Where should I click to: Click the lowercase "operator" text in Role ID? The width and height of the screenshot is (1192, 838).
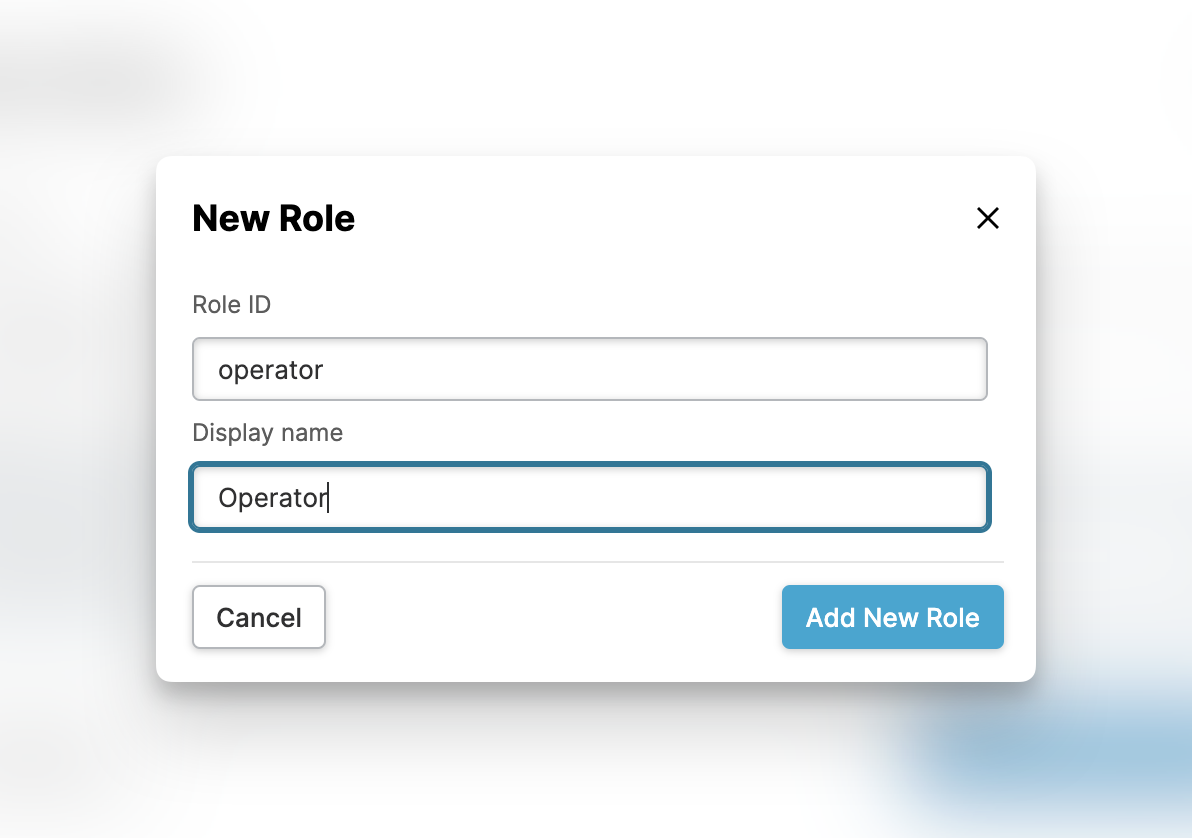pos(271,370)
